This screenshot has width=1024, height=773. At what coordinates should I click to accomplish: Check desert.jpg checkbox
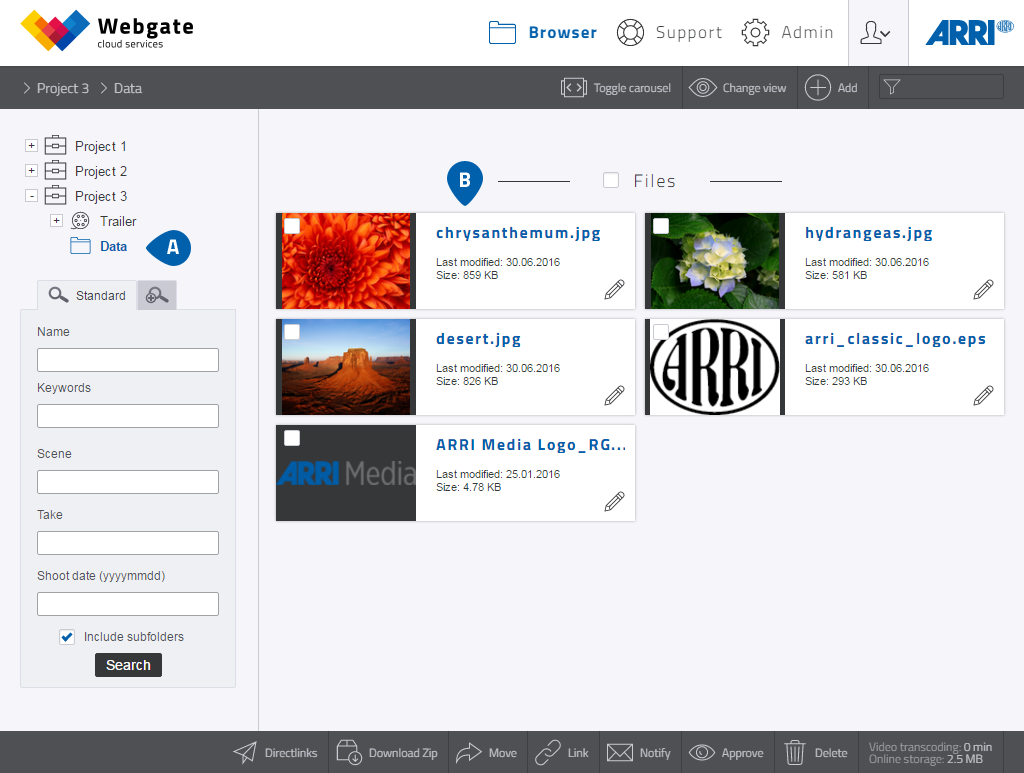[x=292, y=332]
